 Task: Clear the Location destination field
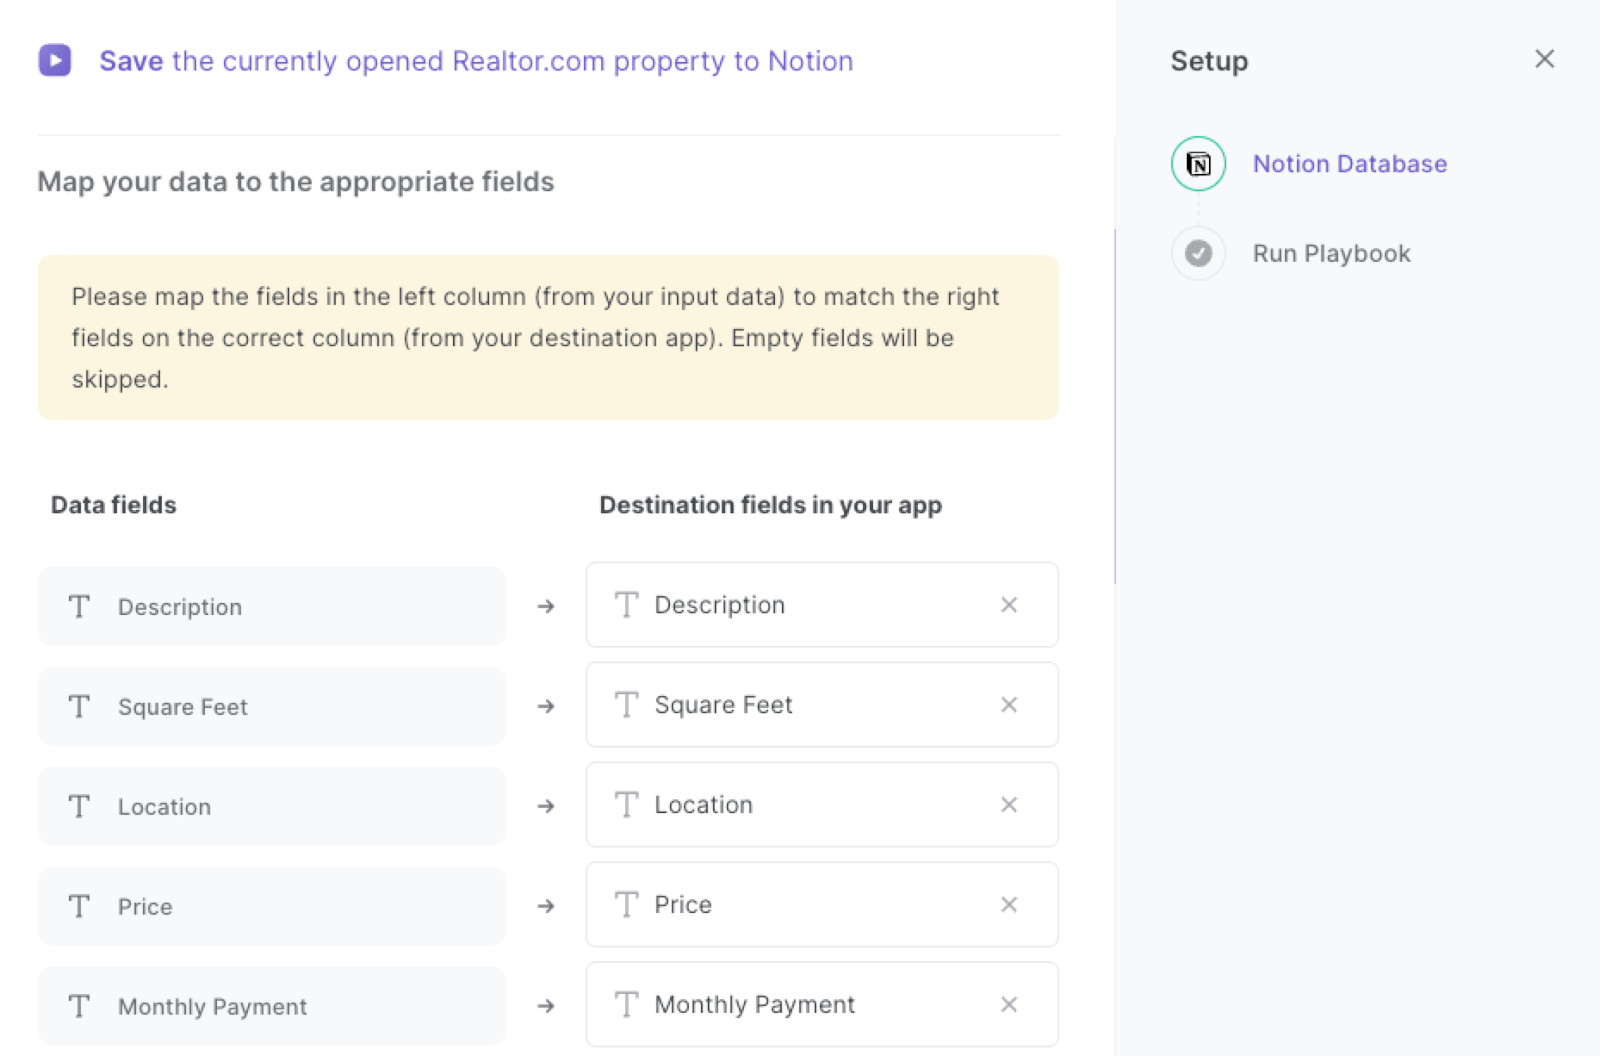[1009, 805]
